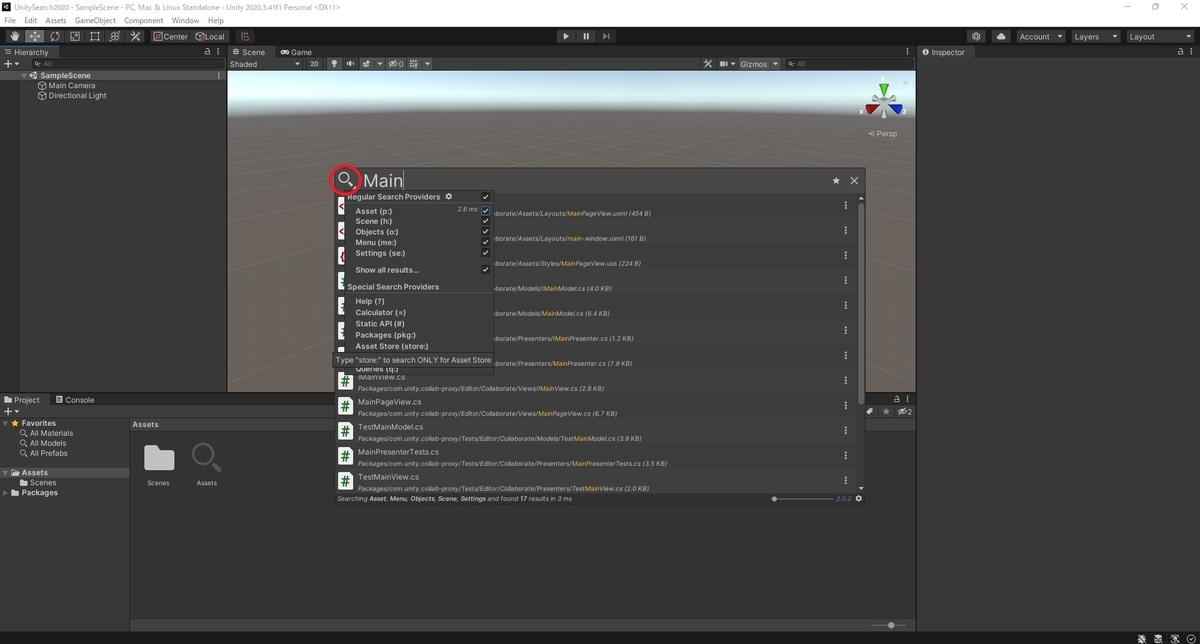Uncheck the Scene (h:) search provider
The height and width of the screenshot is (644, 1200).
pyautogui.click(x=485, y=221)
